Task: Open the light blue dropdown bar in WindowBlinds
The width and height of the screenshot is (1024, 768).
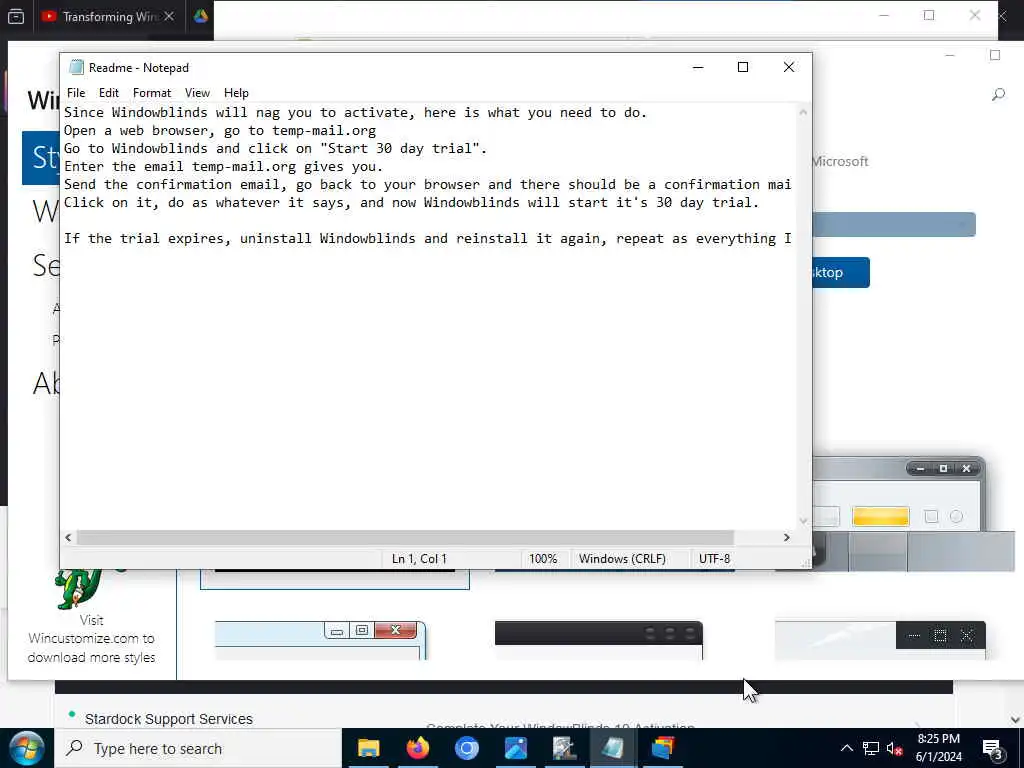Action: [x=894, y=225]
